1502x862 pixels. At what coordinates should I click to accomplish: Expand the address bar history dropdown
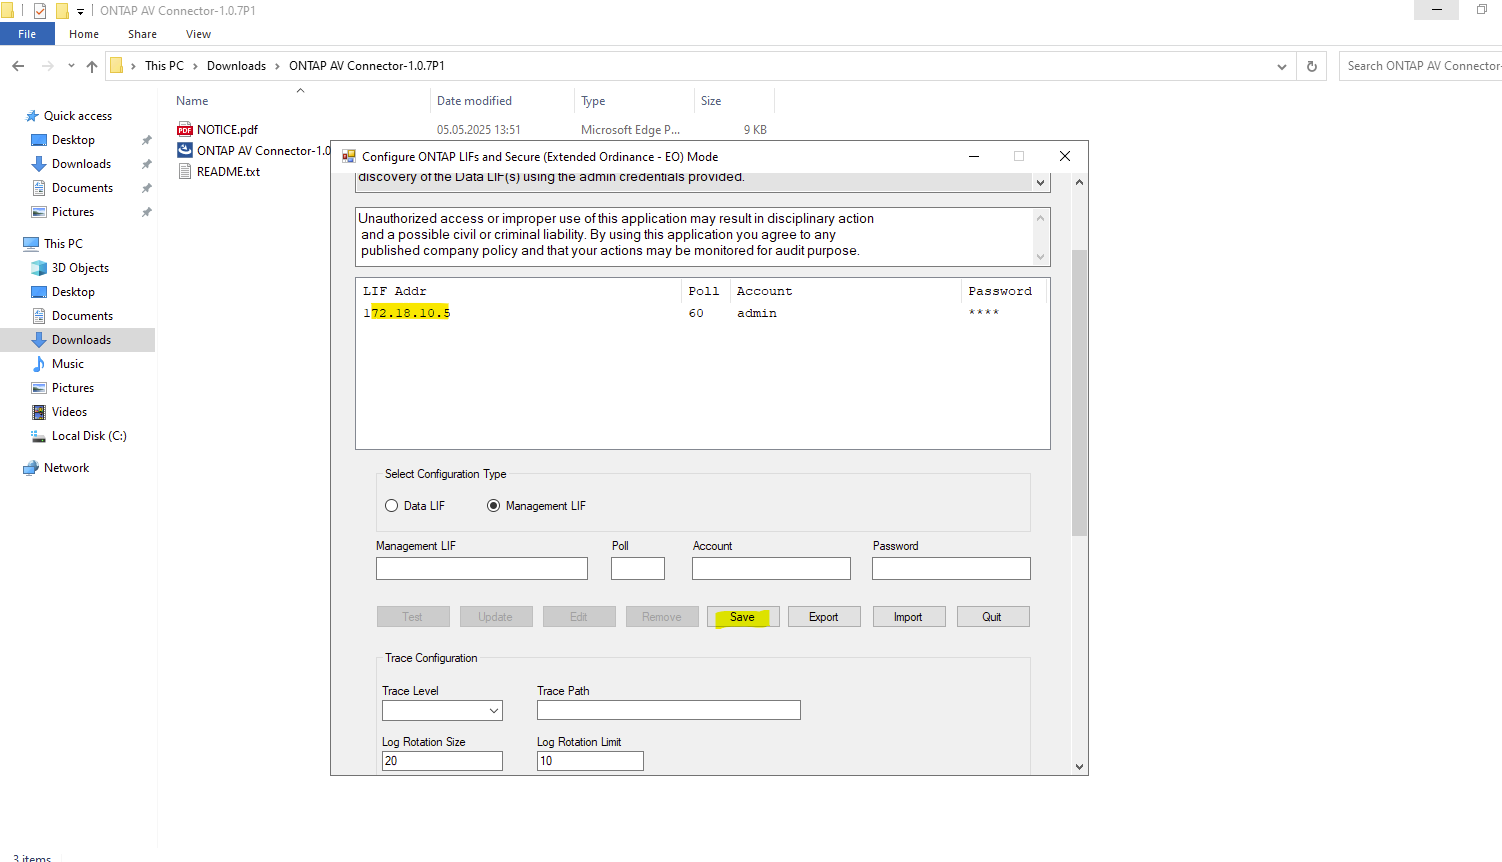point(1282,67)
